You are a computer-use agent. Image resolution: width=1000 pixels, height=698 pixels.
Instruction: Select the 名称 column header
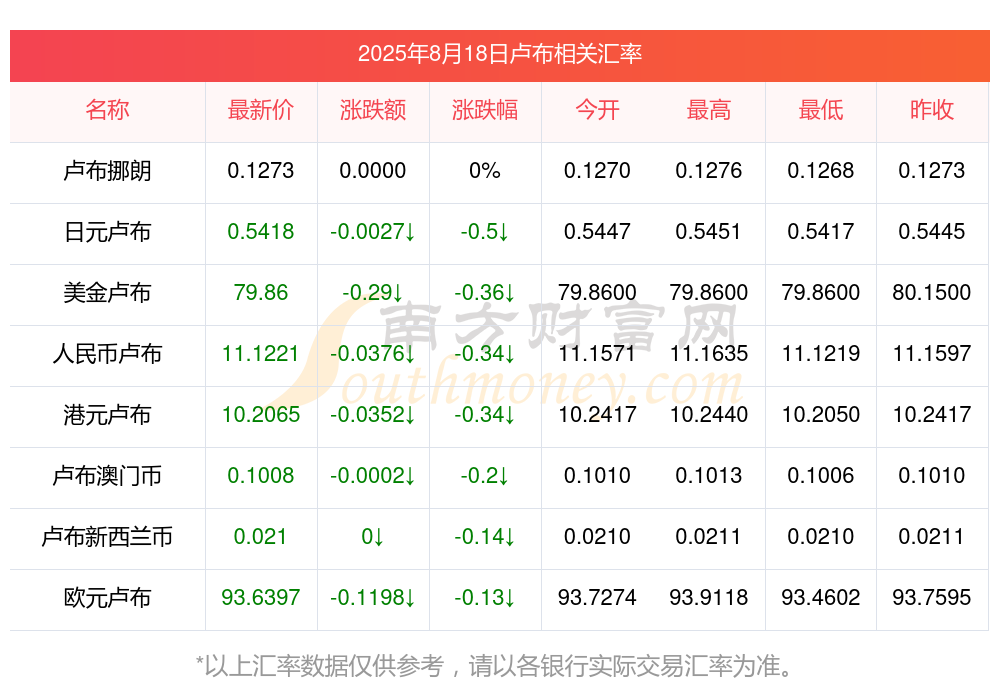click(107, 110)
